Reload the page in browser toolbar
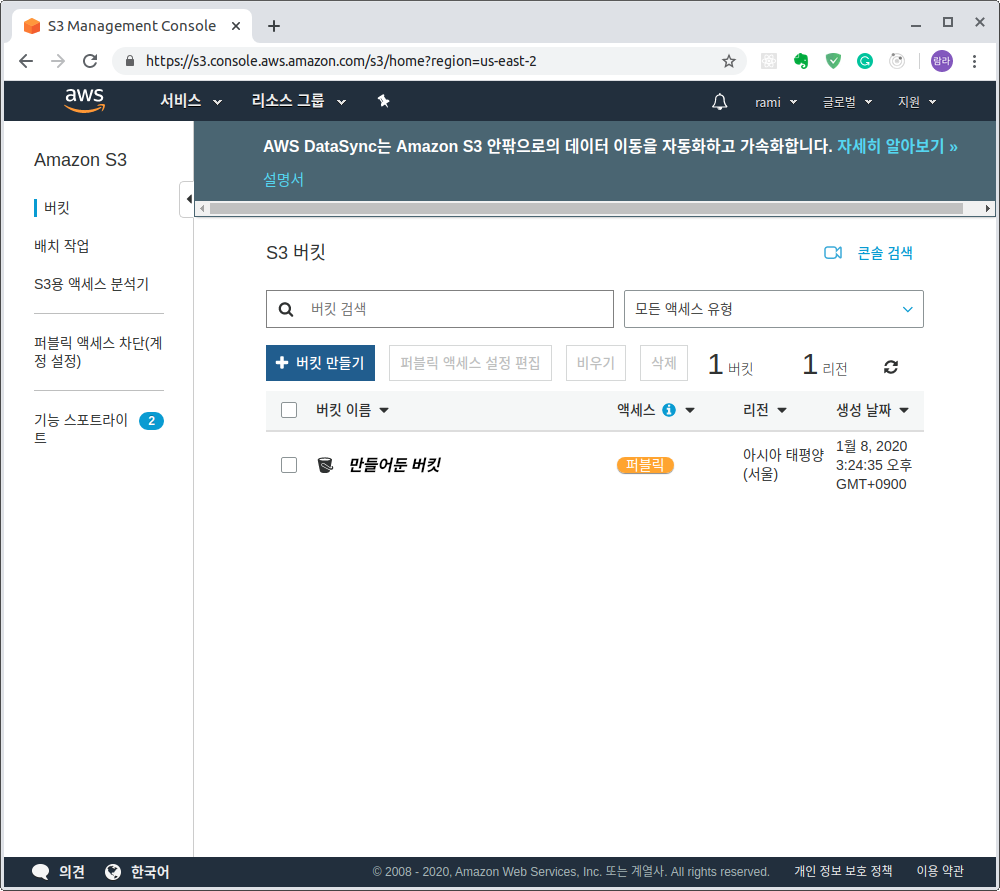 pos(90,61)
